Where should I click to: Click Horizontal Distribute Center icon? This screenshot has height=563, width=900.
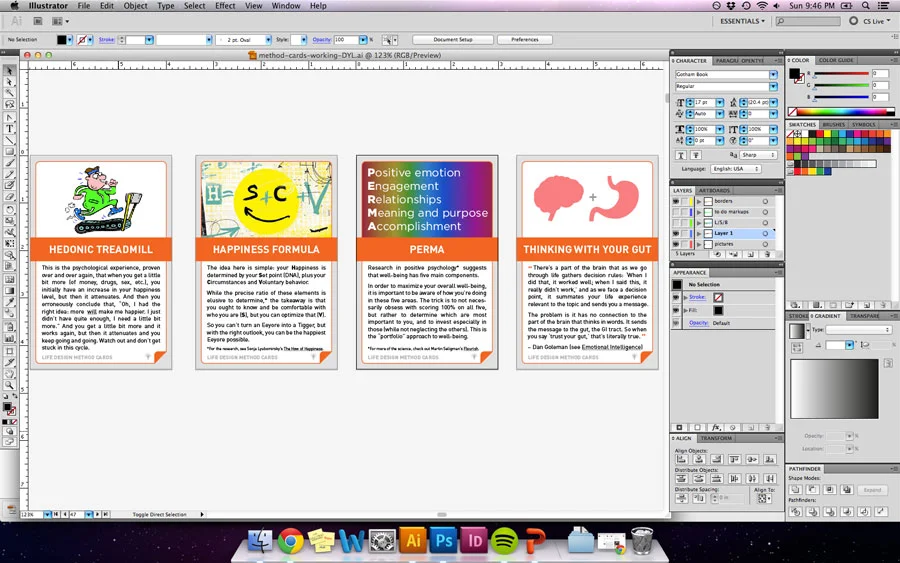(752, 478)
